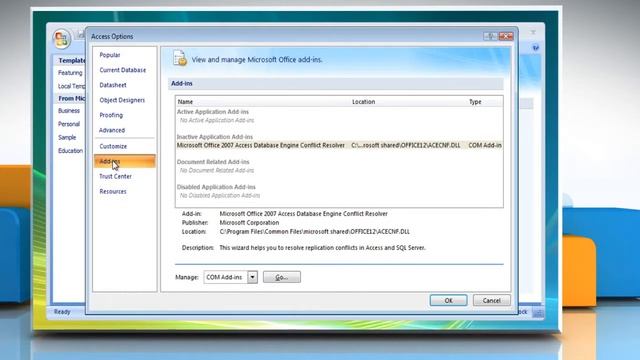This screenshot has width=640, height=360.
Task: Click the Active Application Add-ins group heading
Action: (213, 112)
